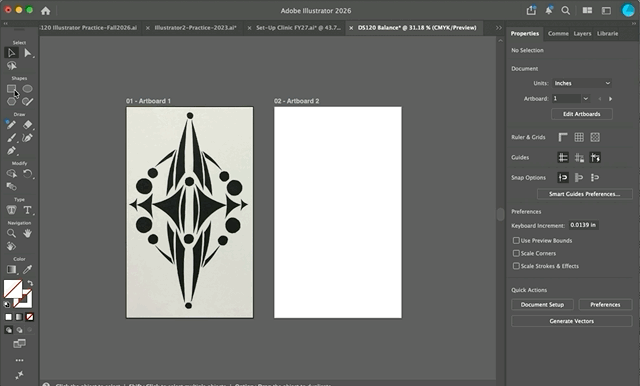Activate the Zoom magnifier tool
This screenshot has width=640, height=386.
pyautogui.click(x=11, y=233)
